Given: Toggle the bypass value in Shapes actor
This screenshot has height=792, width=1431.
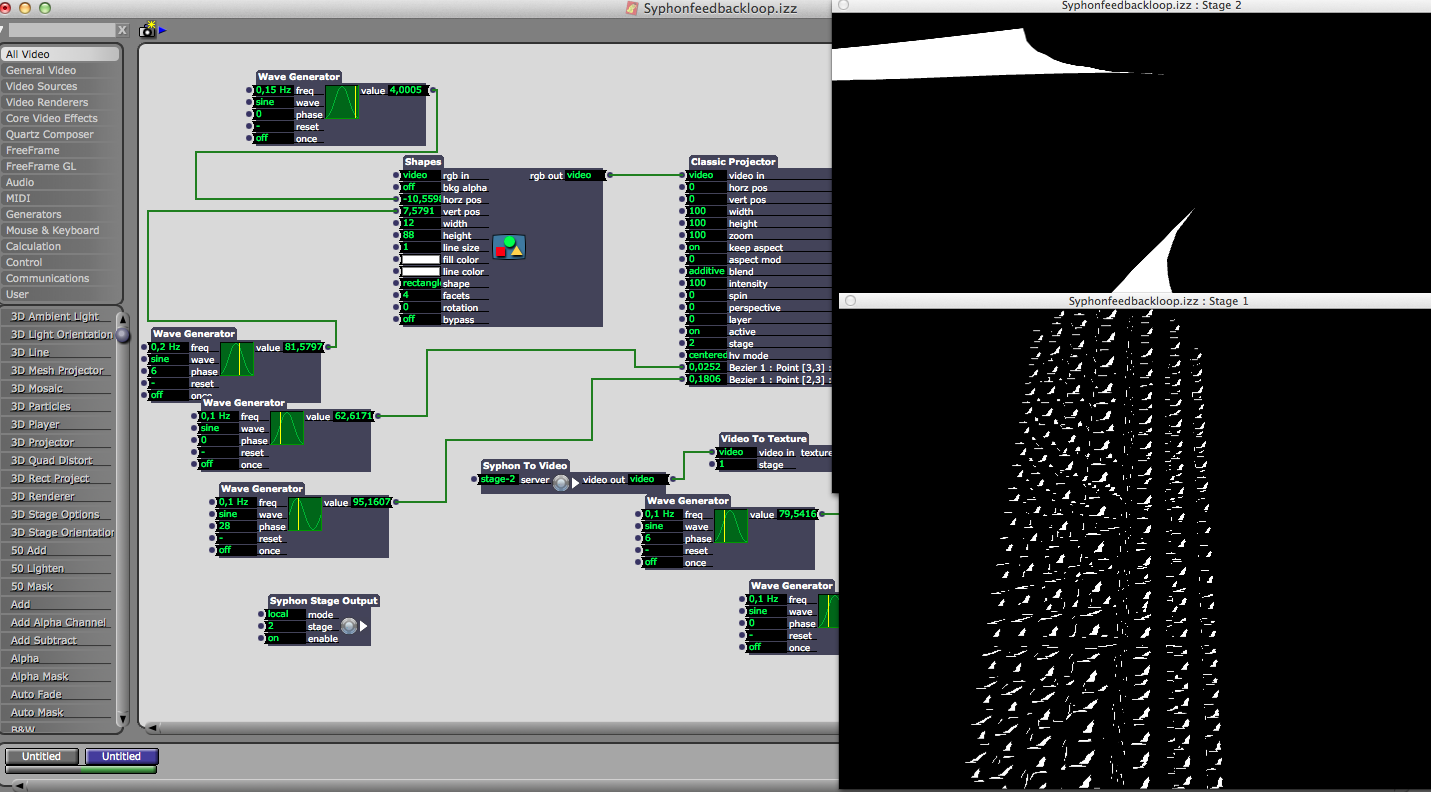Looking at the screenshot, I should (420, 319).
